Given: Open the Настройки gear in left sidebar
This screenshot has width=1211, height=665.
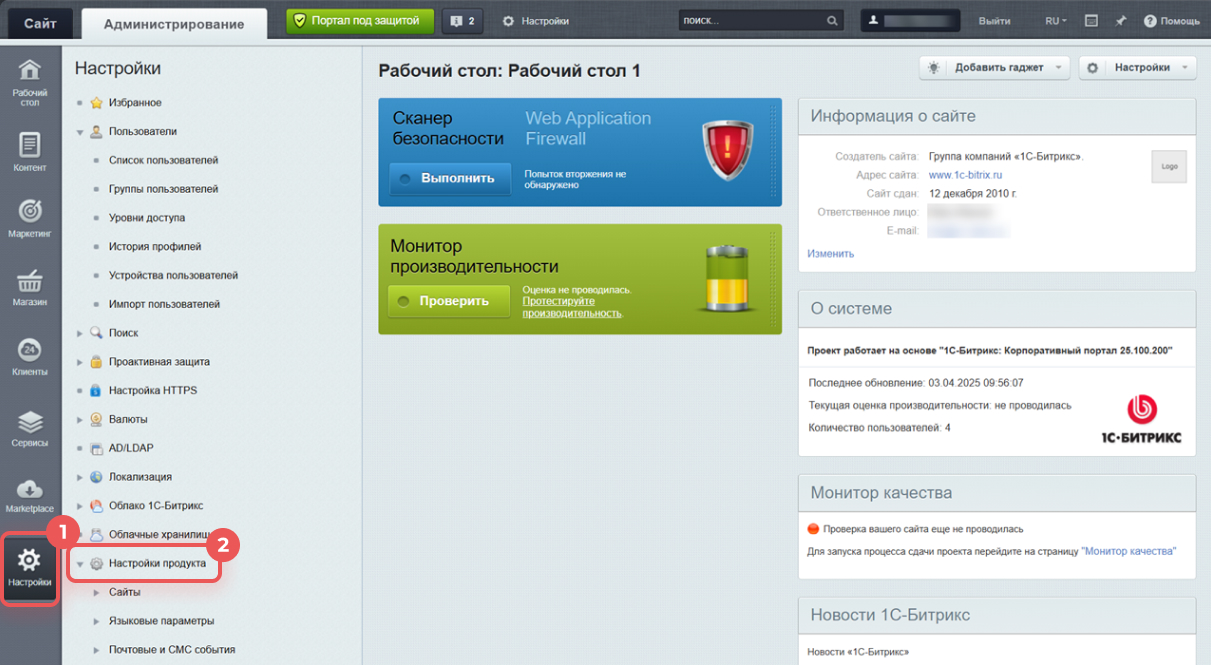Looking at the screenshot, I should (x=30, y=568).
